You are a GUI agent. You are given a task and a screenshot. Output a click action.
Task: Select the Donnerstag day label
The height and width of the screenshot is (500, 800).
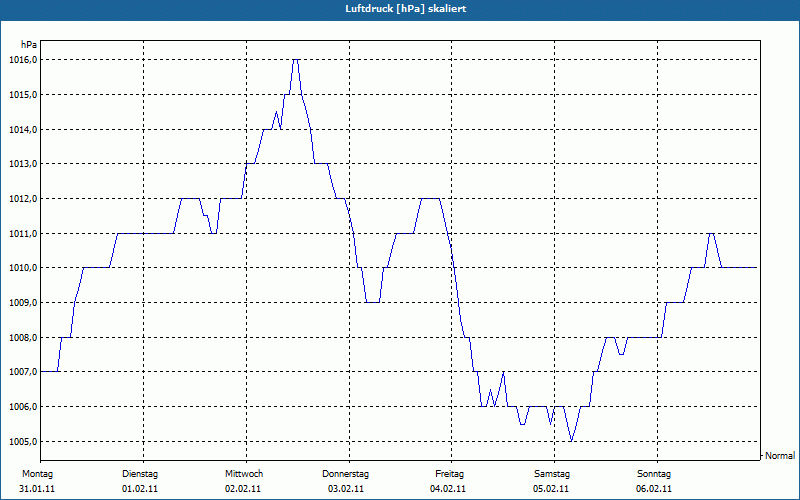[345, 474]
